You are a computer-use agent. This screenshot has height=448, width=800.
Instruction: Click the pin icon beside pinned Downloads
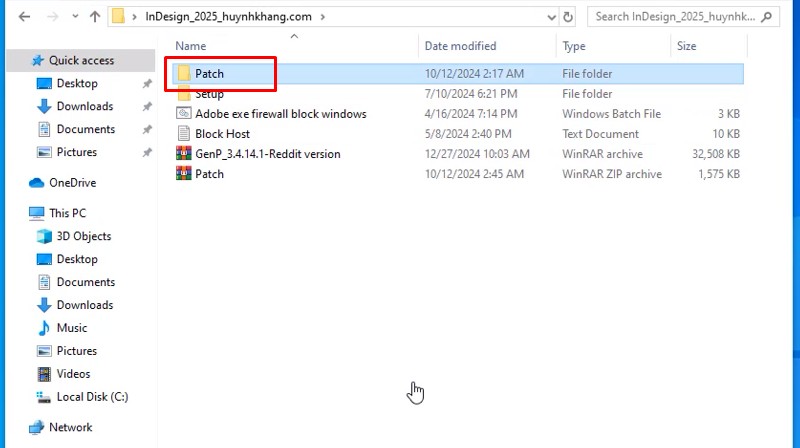click(147, 107)
